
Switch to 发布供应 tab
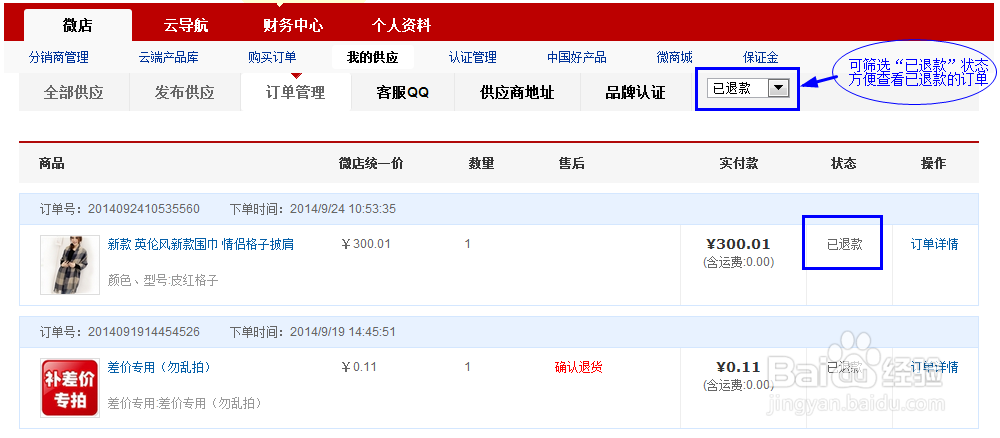[x=185, y=92]
